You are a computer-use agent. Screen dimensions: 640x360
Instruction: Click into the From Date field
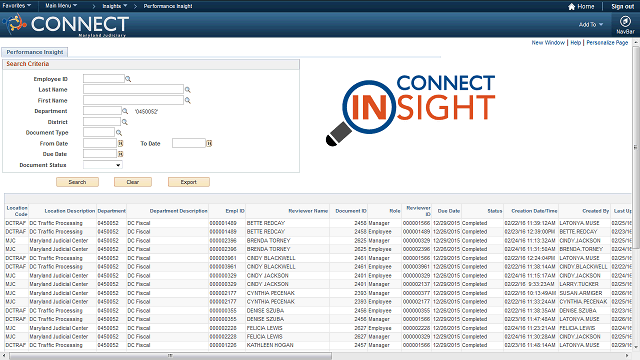[100, 143]
